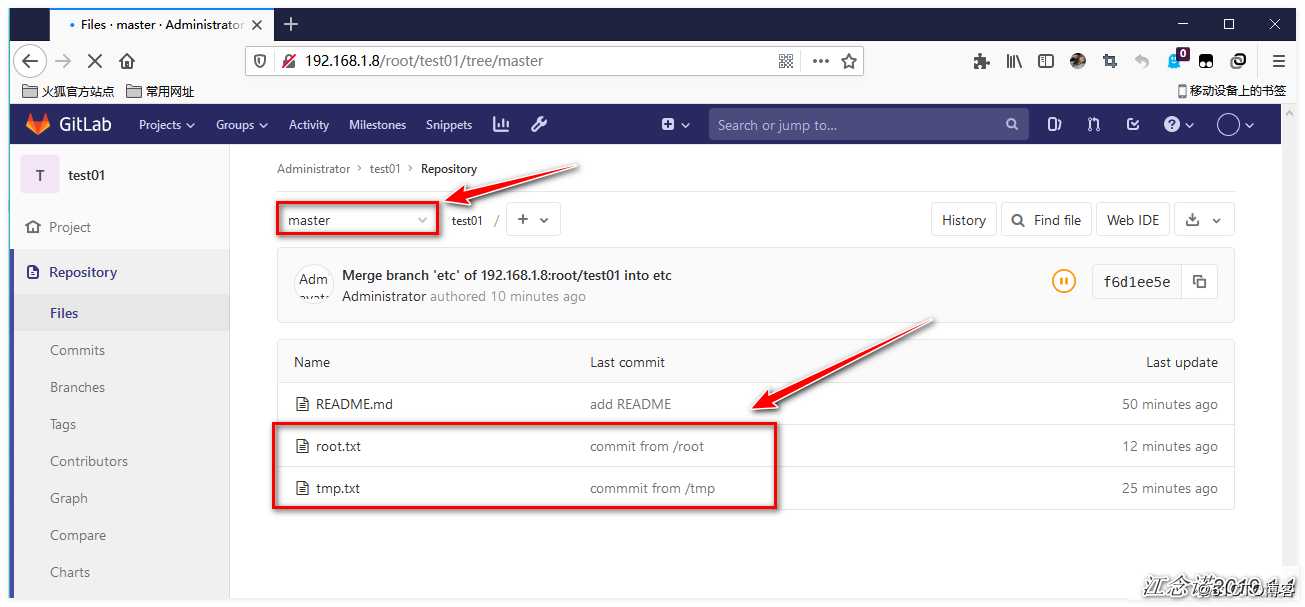Click the address bar URL
Image resolution: width=1305 pixels, height=607 pixels.
[424, 61]
